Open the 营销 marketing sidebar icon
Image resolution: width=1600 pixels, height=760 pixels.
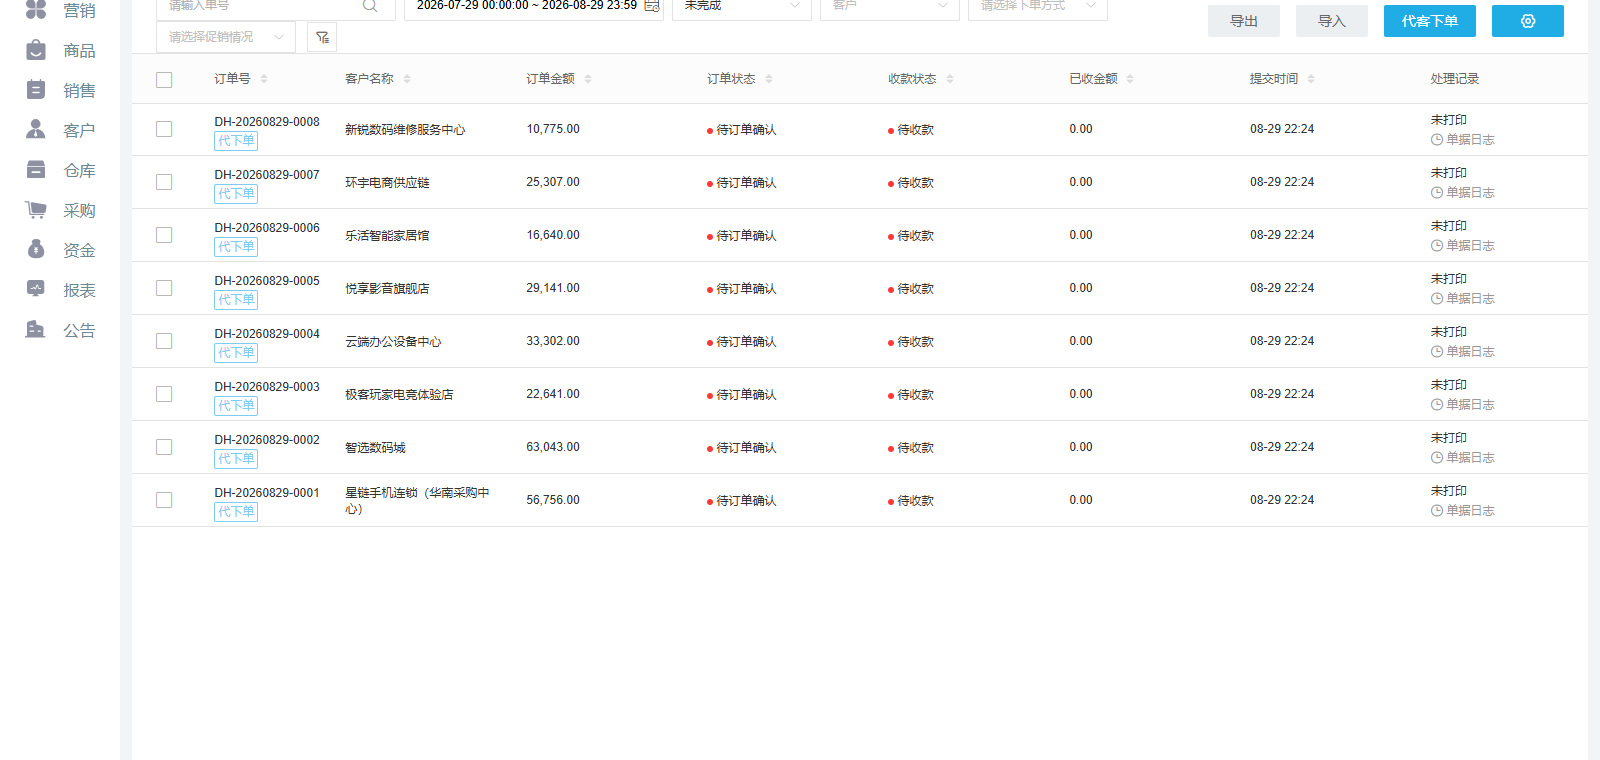click(x=36, y=10)
